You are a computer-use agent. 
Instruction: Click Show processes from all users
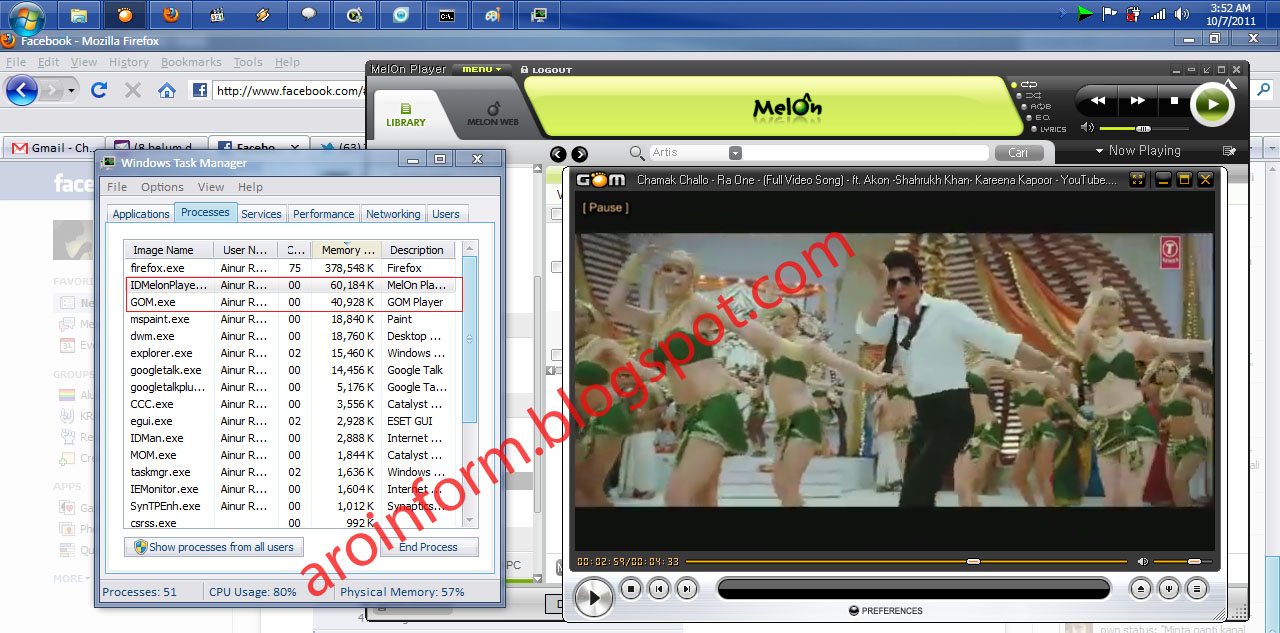(213, 547)
